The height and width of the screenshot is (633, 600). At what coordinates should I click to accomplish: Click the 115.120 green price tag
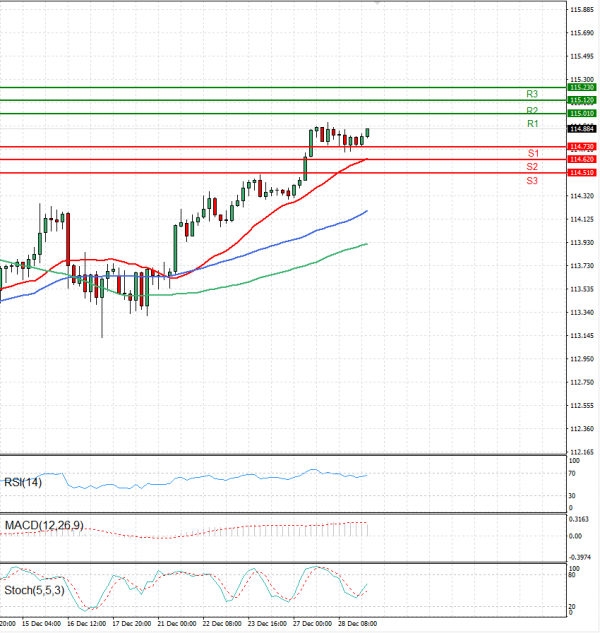(582, 101)
